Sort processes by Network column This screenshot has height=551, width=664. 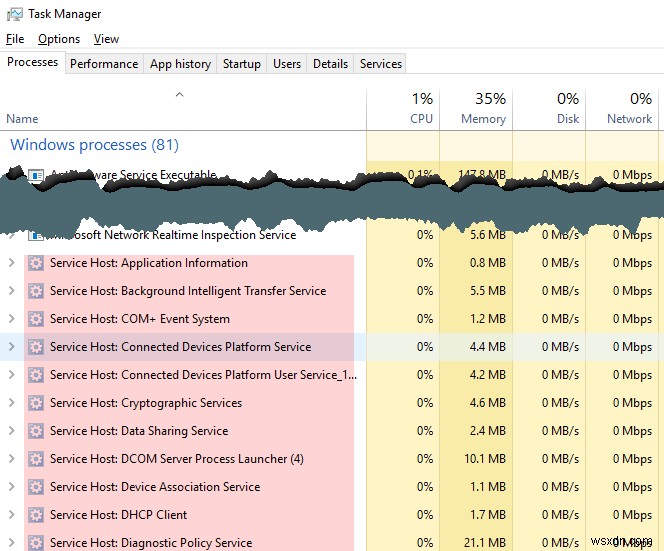pos(622,109)
